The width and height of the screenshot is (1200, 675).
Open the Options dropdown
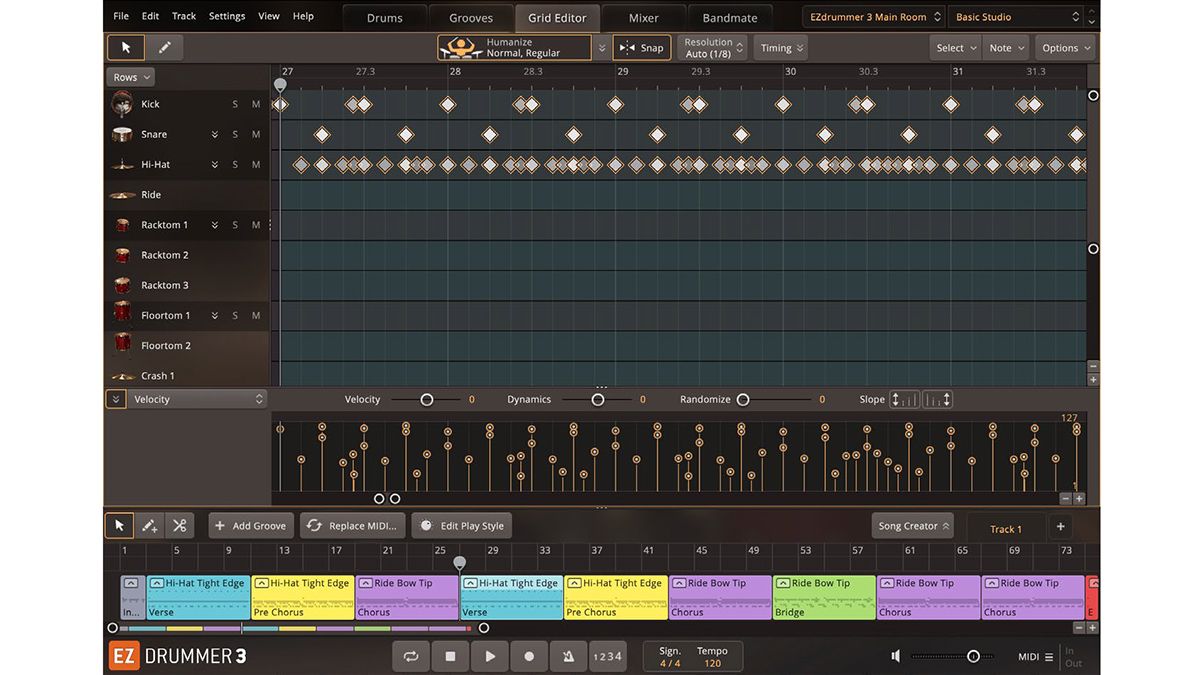pyautogui.click(x=1065, y=47)
